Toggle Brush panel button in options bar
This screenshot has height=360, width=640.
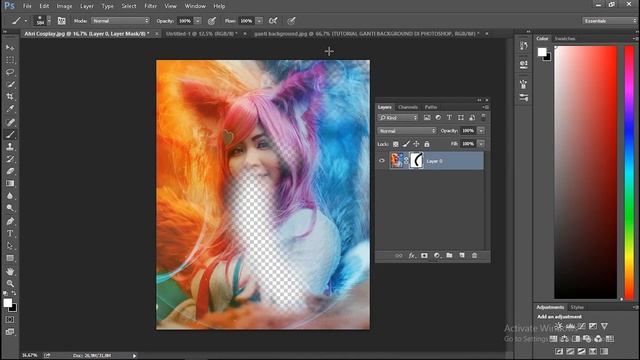pyautogui.click(x=61, y=21)
